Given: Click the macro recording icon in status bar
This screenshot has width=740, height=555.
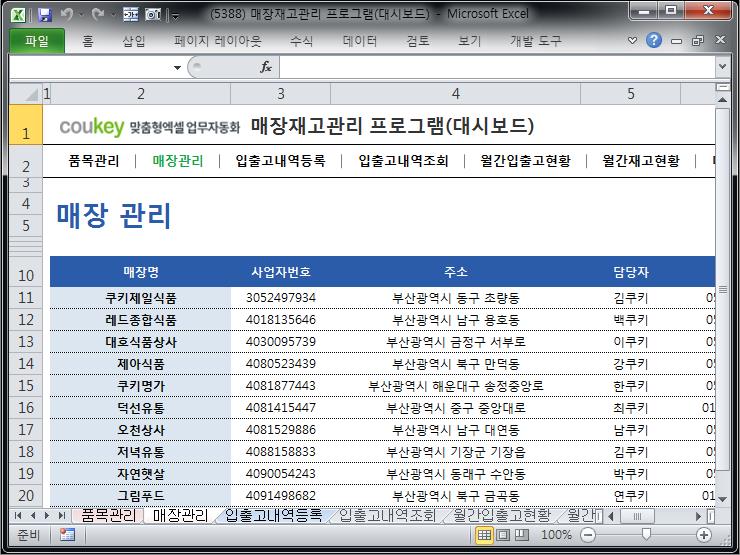Looking at the screenshot, I should (x=67, y=535).
